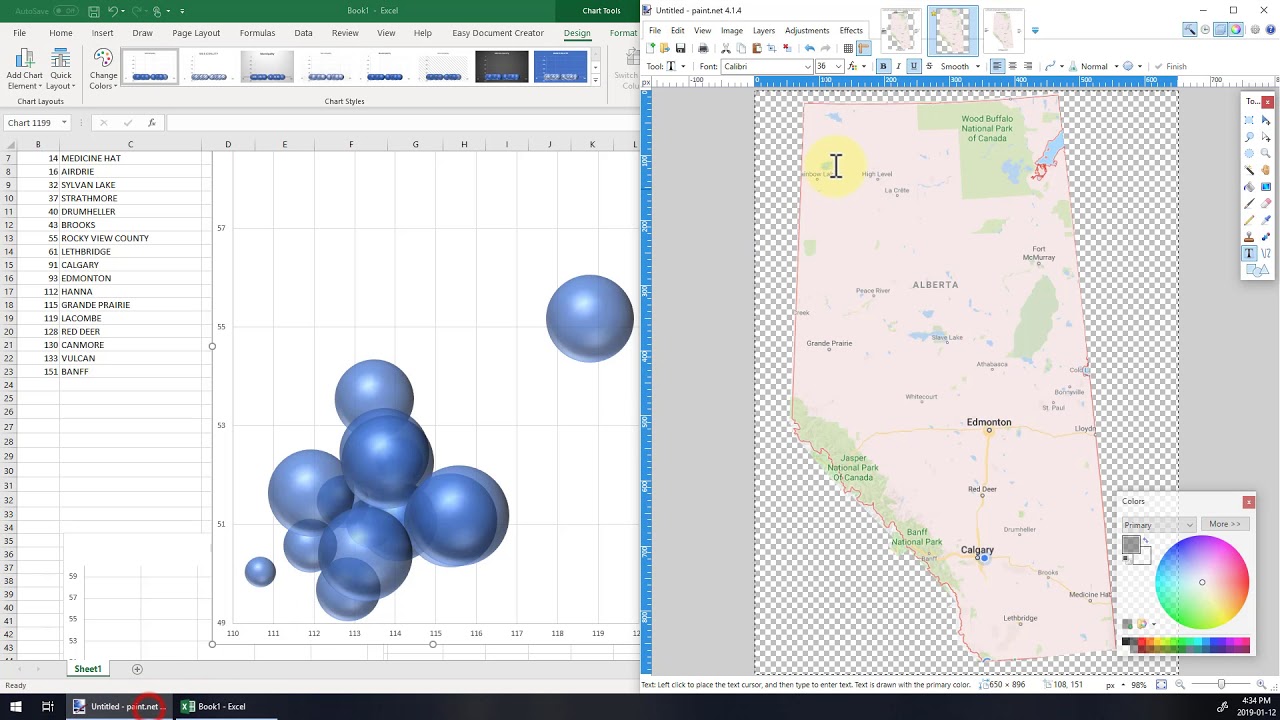1280x720 pixels.
Task: Open Excel Easy Document Creator tab
Action: 497,33
